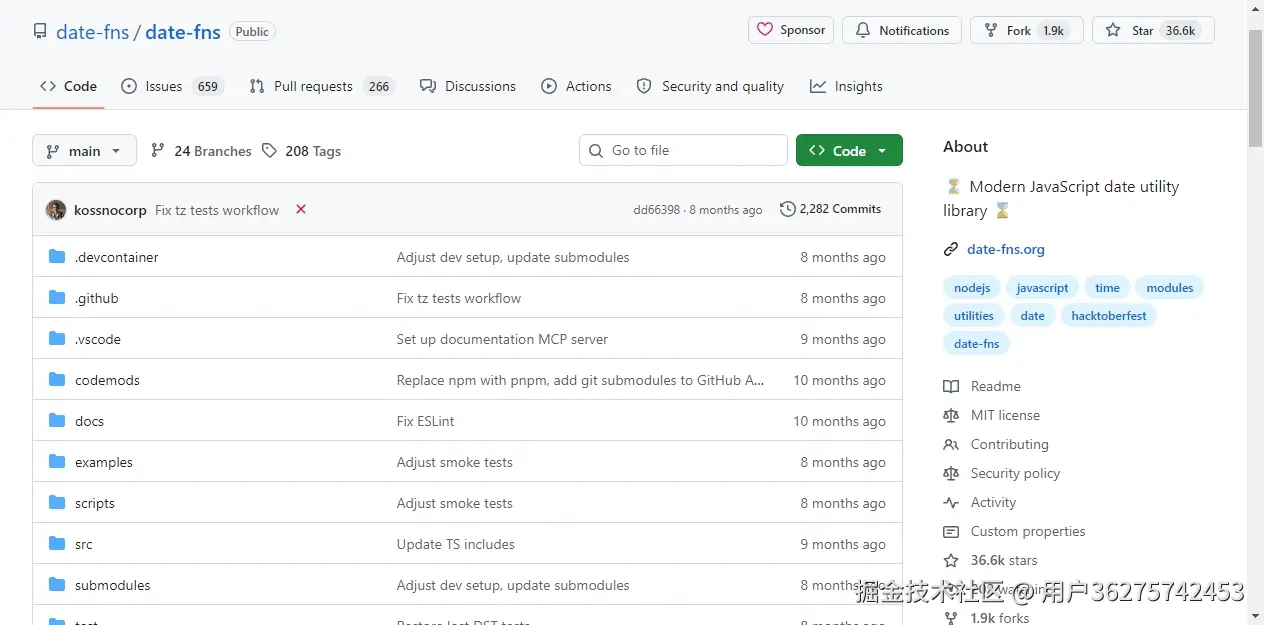This screenshot has width=1264, height=625.
Task: Click the src folder icon
Action: tap(57, 544)
